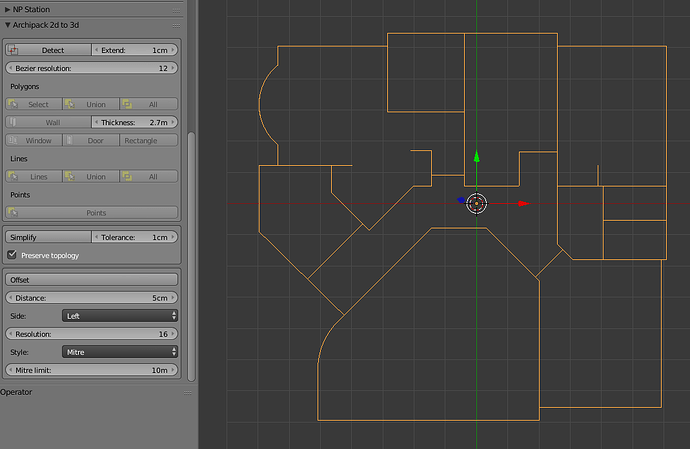690x449 pixels.
Task: Increase the Extend value with right arrow
Action: (173, 50)
